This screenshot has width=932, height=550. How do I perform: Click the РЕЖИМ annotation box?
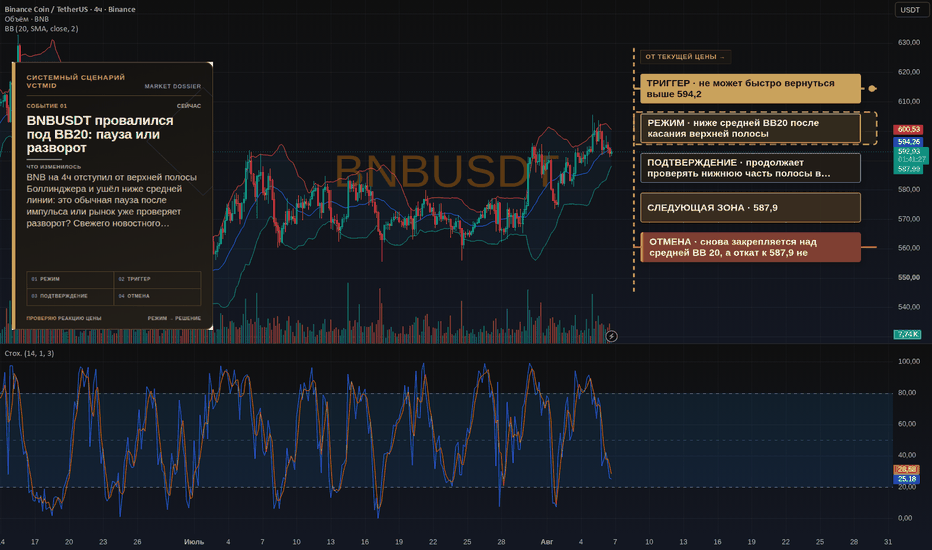coord(750,128)
